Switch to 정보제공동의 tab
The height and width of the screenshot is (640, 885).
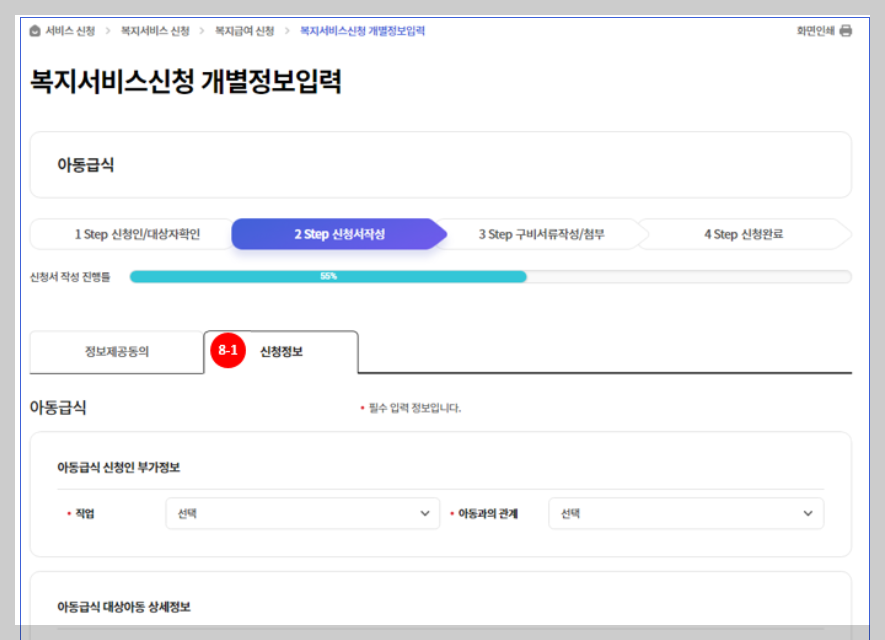pos(117,352)
